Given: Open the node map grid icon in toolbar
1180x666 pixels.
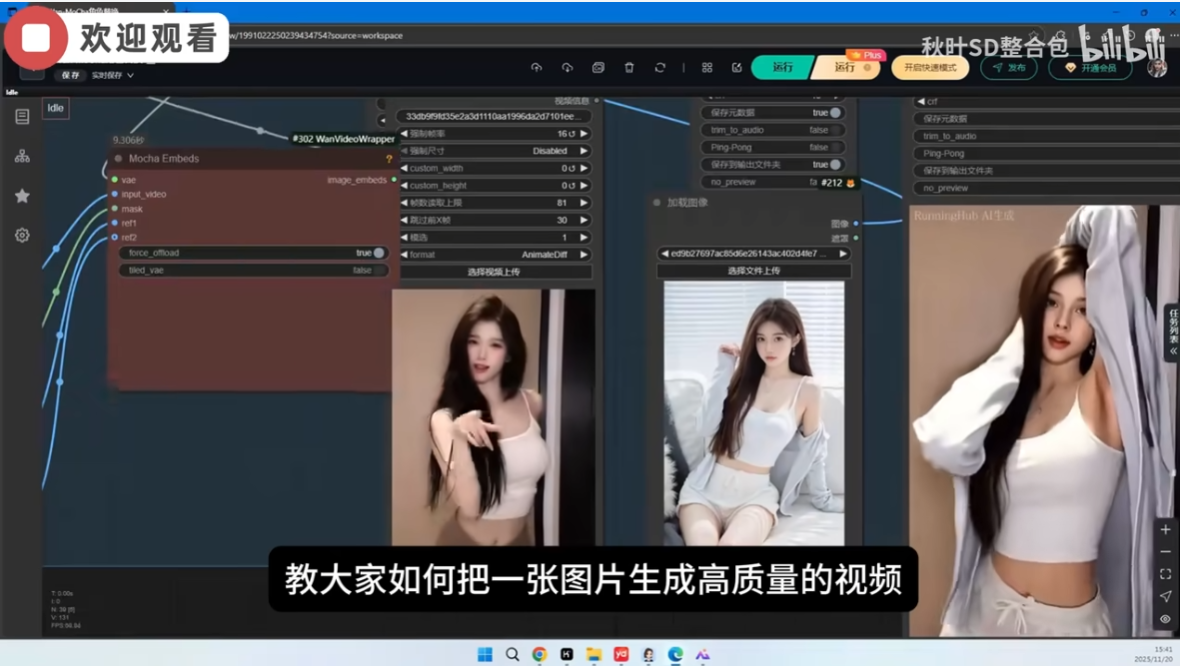Looking at the screenshot, I should 707,65.
